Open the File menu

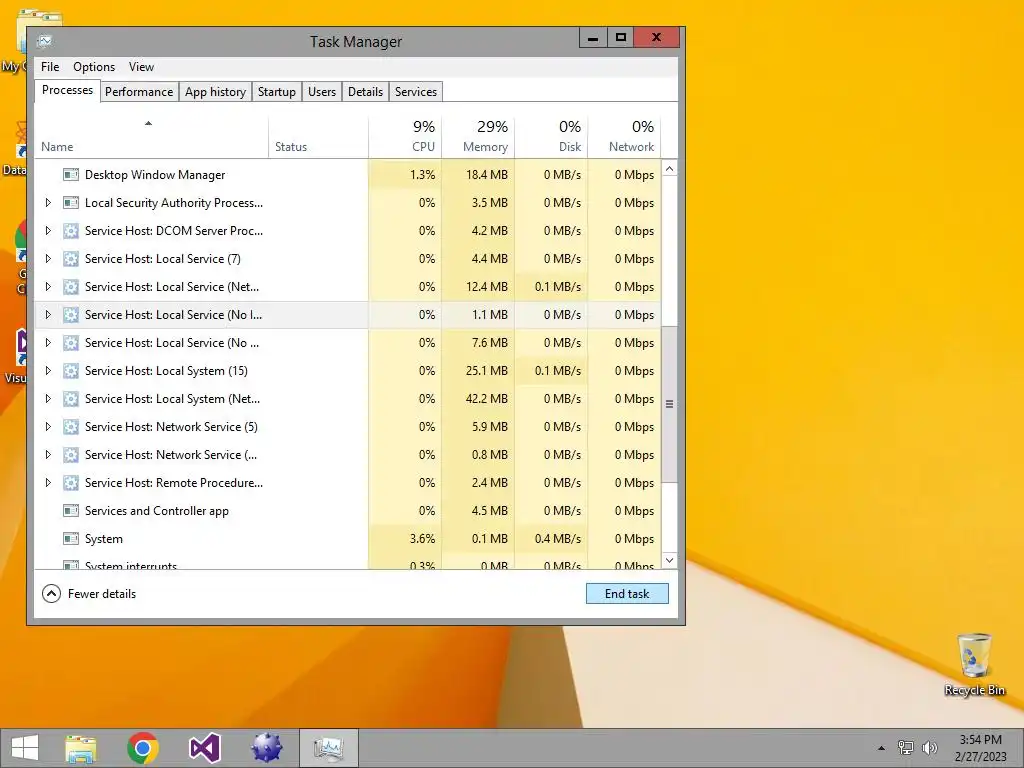point(50,67)
